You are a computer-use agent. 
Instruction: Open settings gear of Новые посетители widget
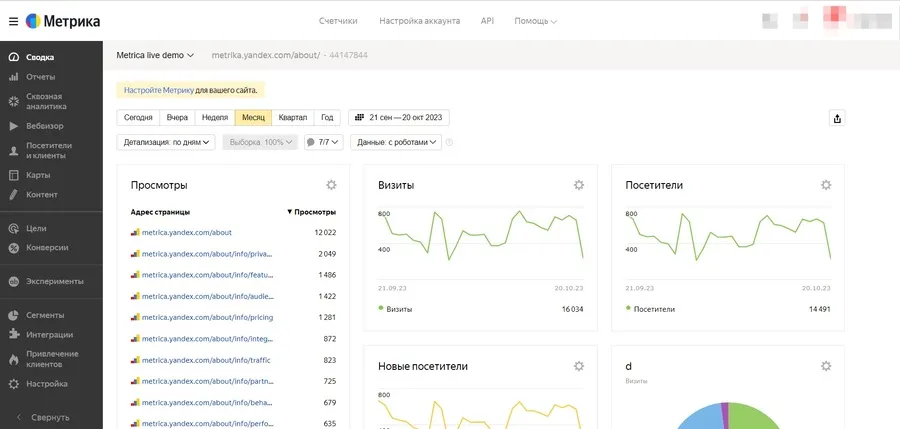[x=578, y=366]
